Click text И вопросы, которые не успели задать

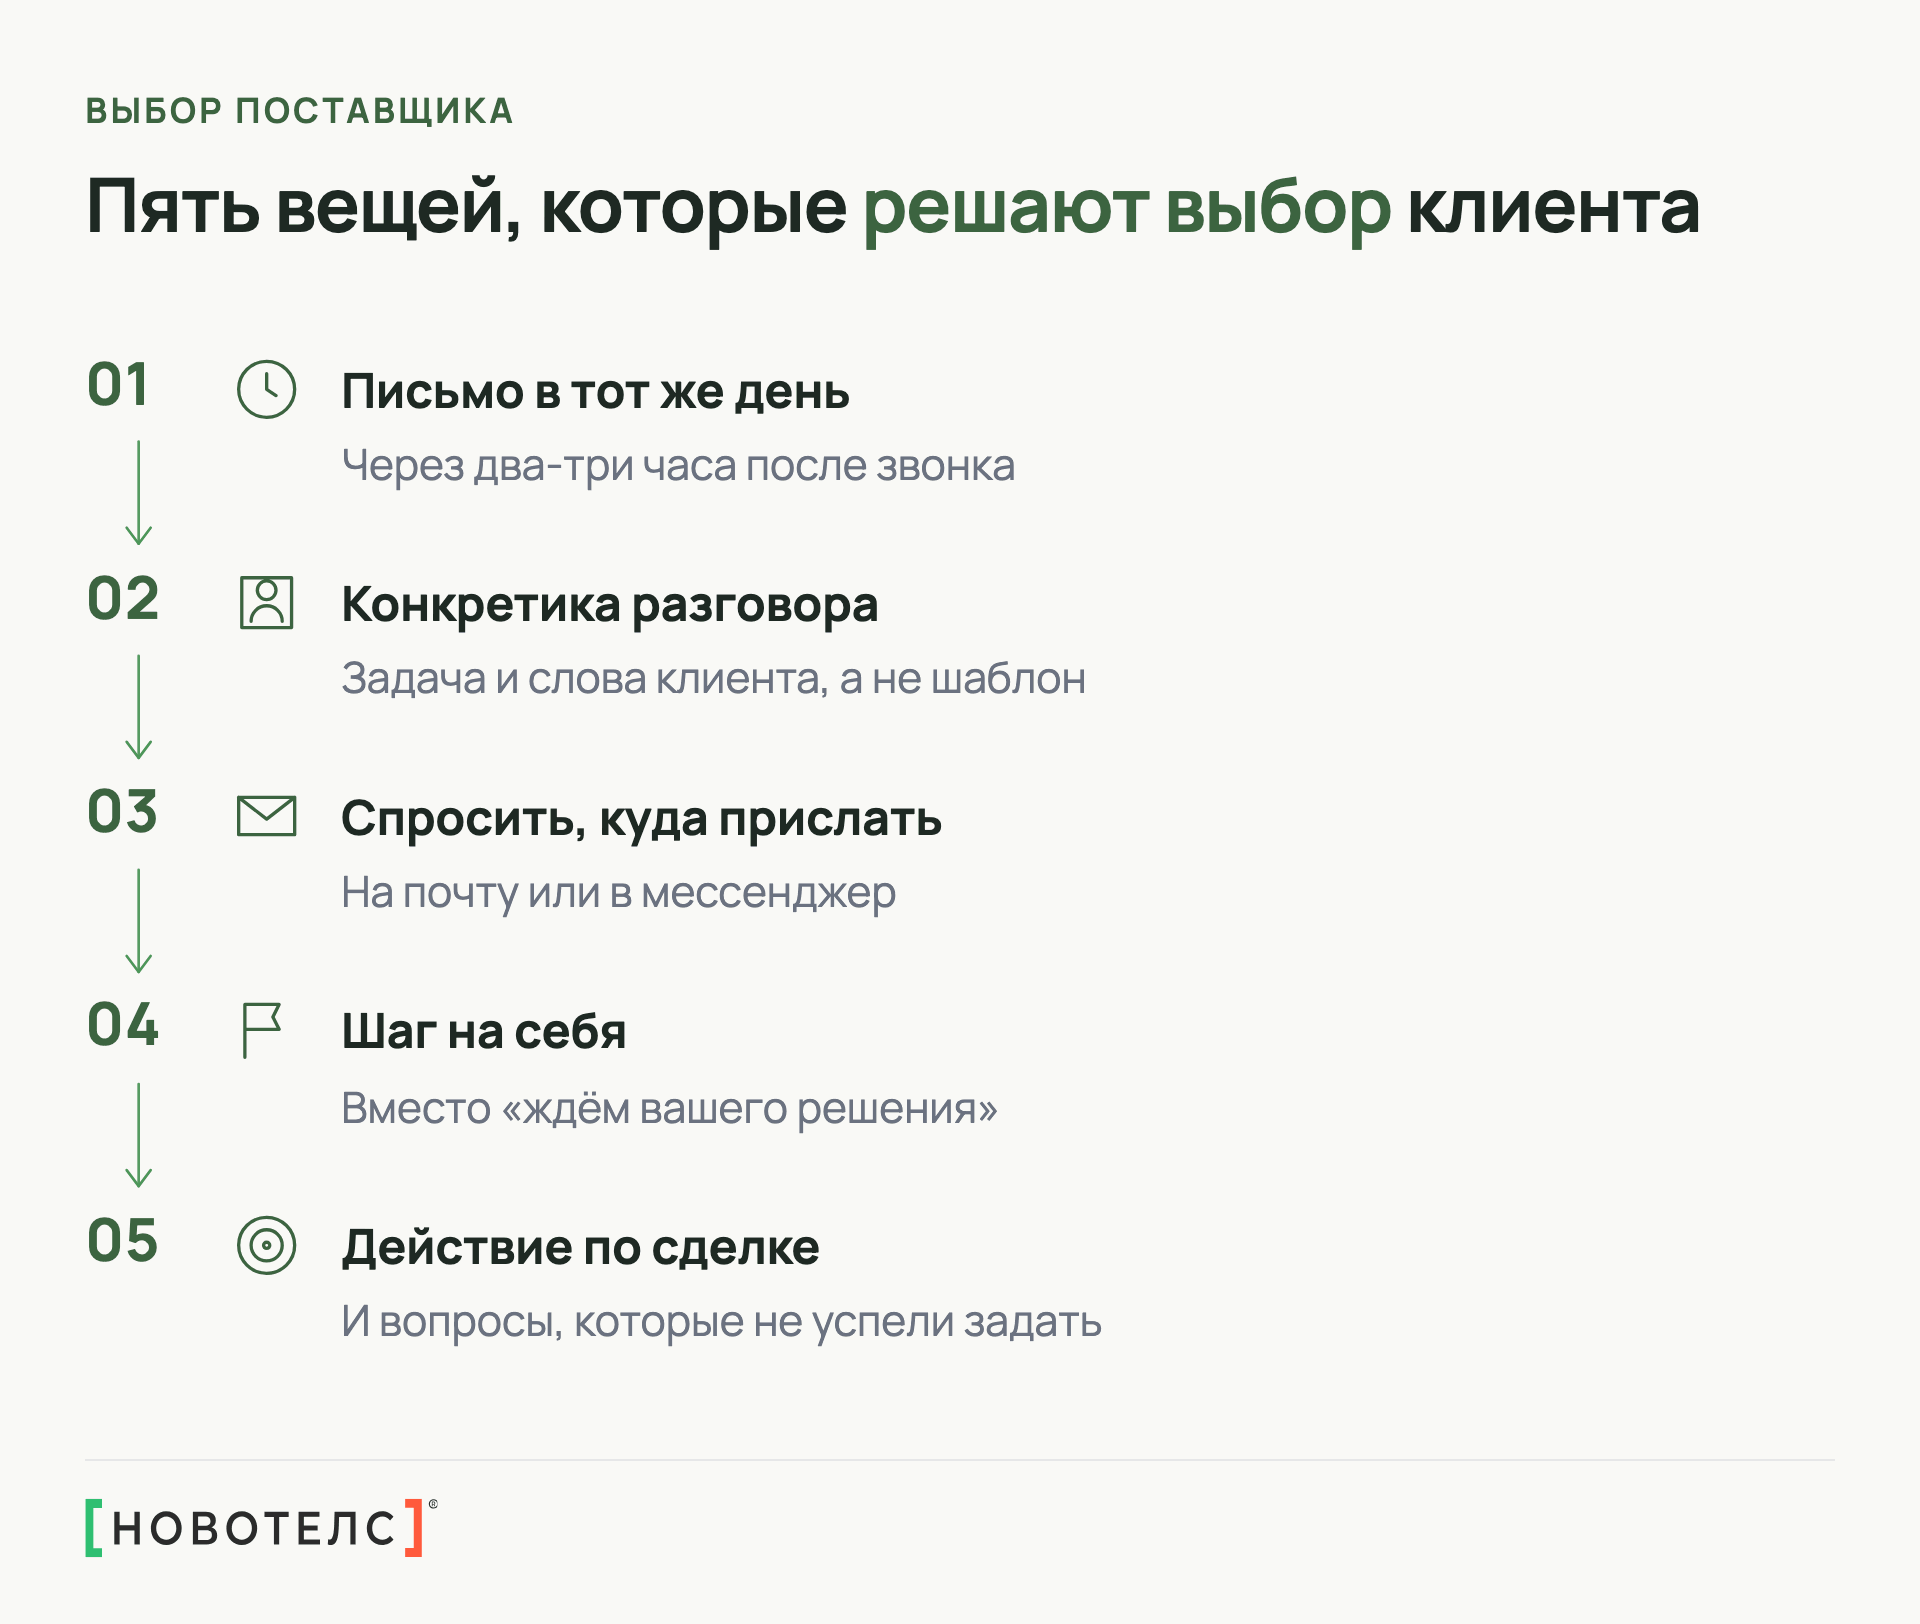[721, 1322]
